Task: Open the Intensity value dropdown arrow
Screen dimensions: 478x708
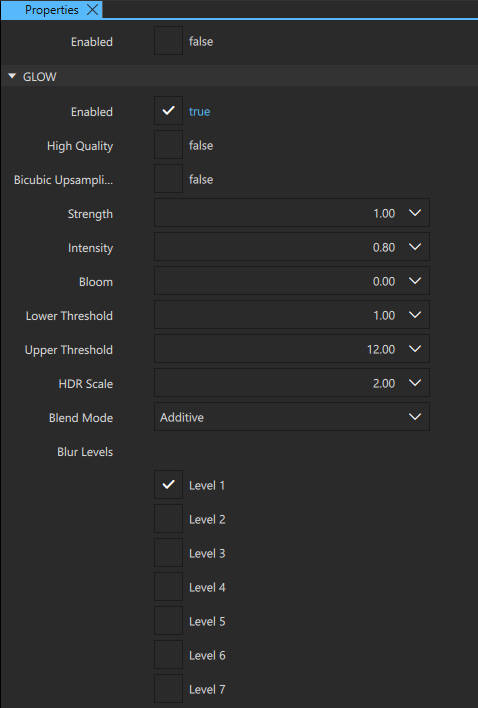Action: tap(415, 247)
